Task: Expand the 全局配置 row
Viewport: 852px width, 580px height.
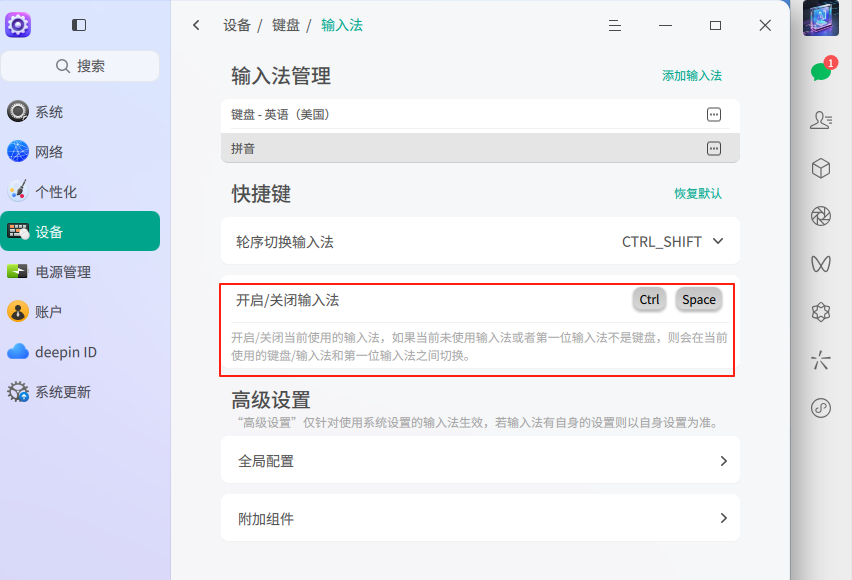Action: point(480,460)
